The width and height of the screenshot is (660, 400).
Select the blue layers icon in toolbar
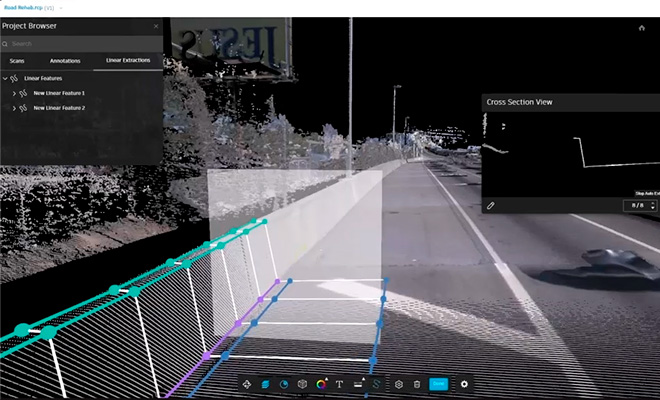click(x=265, y=384)
